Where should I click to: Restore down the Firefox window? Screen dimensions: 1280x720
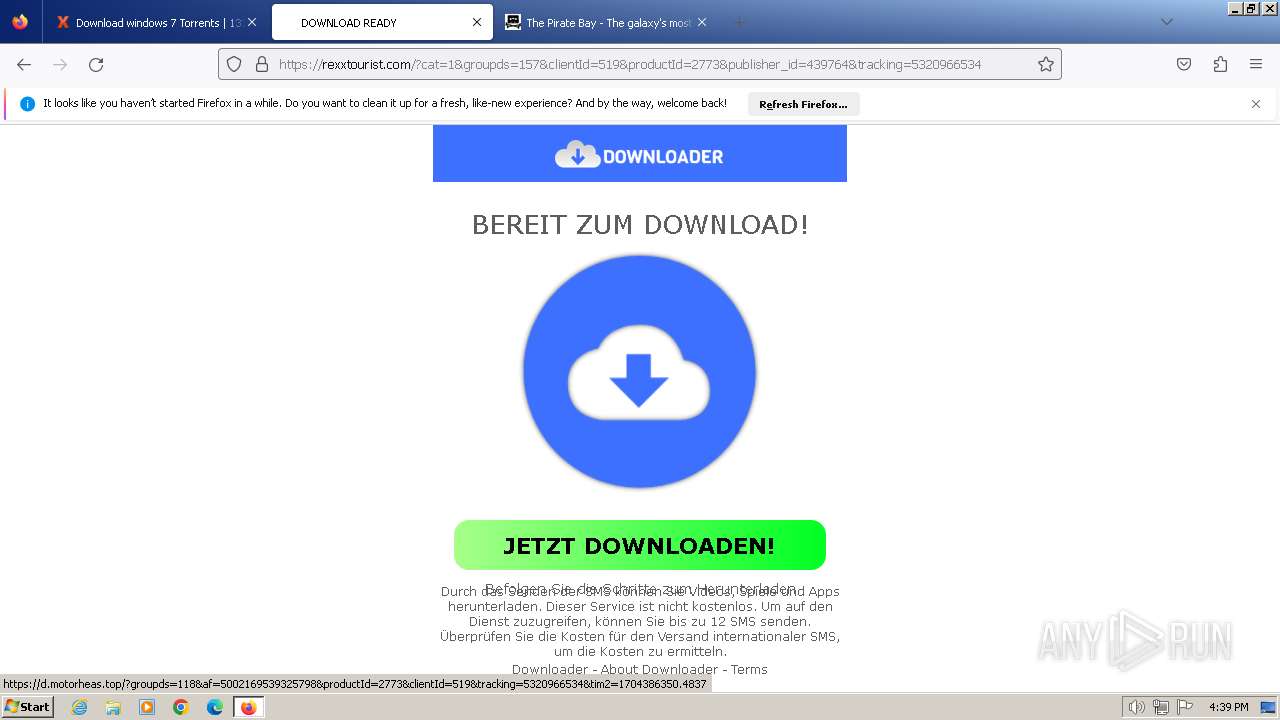click(1250, 8)
